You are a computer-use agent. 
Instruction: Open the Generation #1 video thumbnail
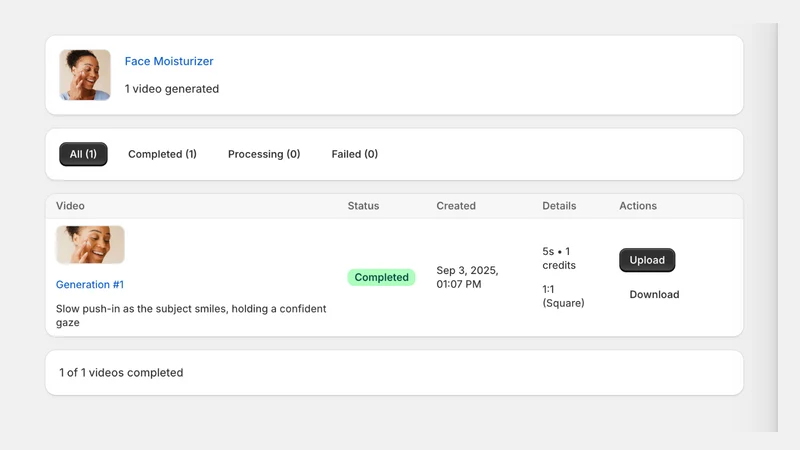[90, 245]
